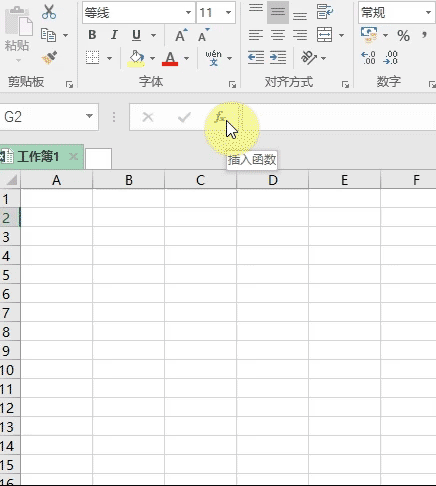Open clipboard group dialog launcher

69,85
